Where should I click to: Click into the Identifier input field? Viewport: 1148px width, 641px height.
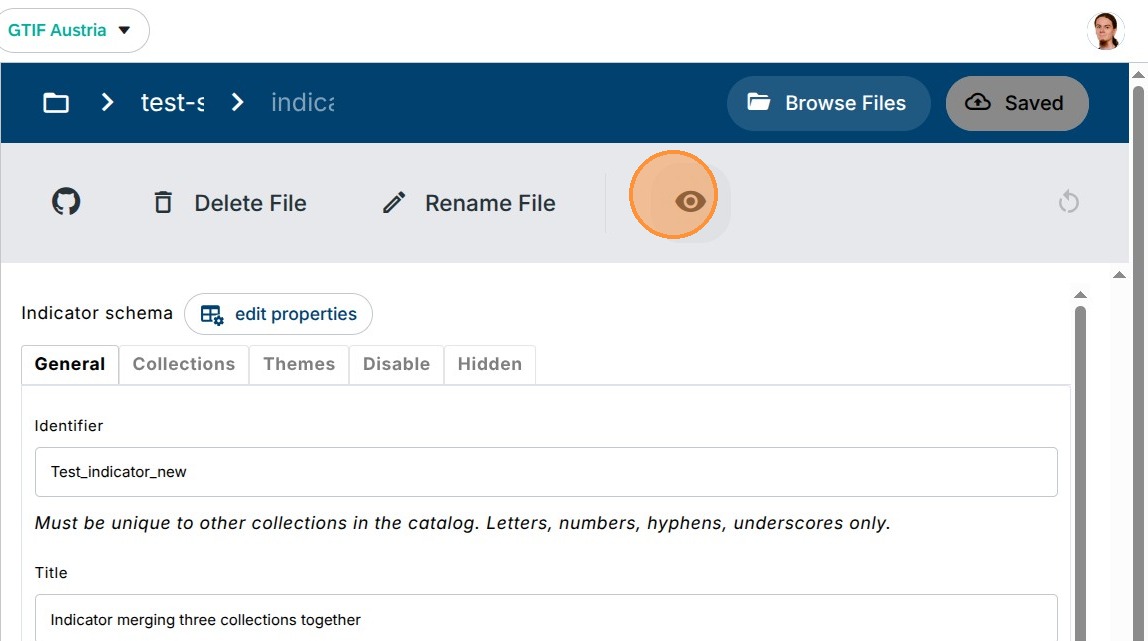click(546, 472)
